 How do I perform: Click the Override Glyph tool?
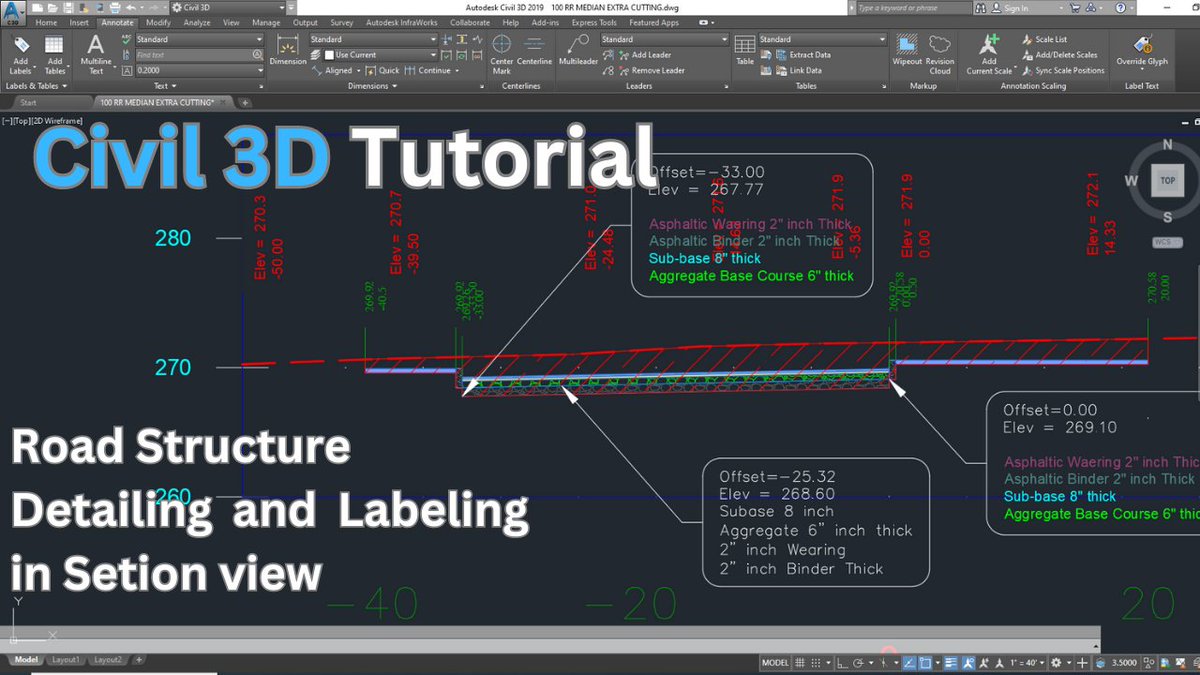coord(1142,50)
